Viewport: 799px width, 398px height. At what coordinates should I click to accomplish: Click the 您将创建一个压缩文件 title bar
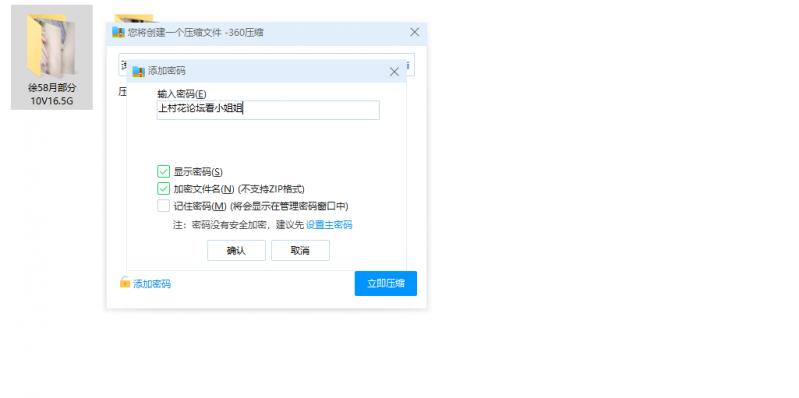(267, 33)
